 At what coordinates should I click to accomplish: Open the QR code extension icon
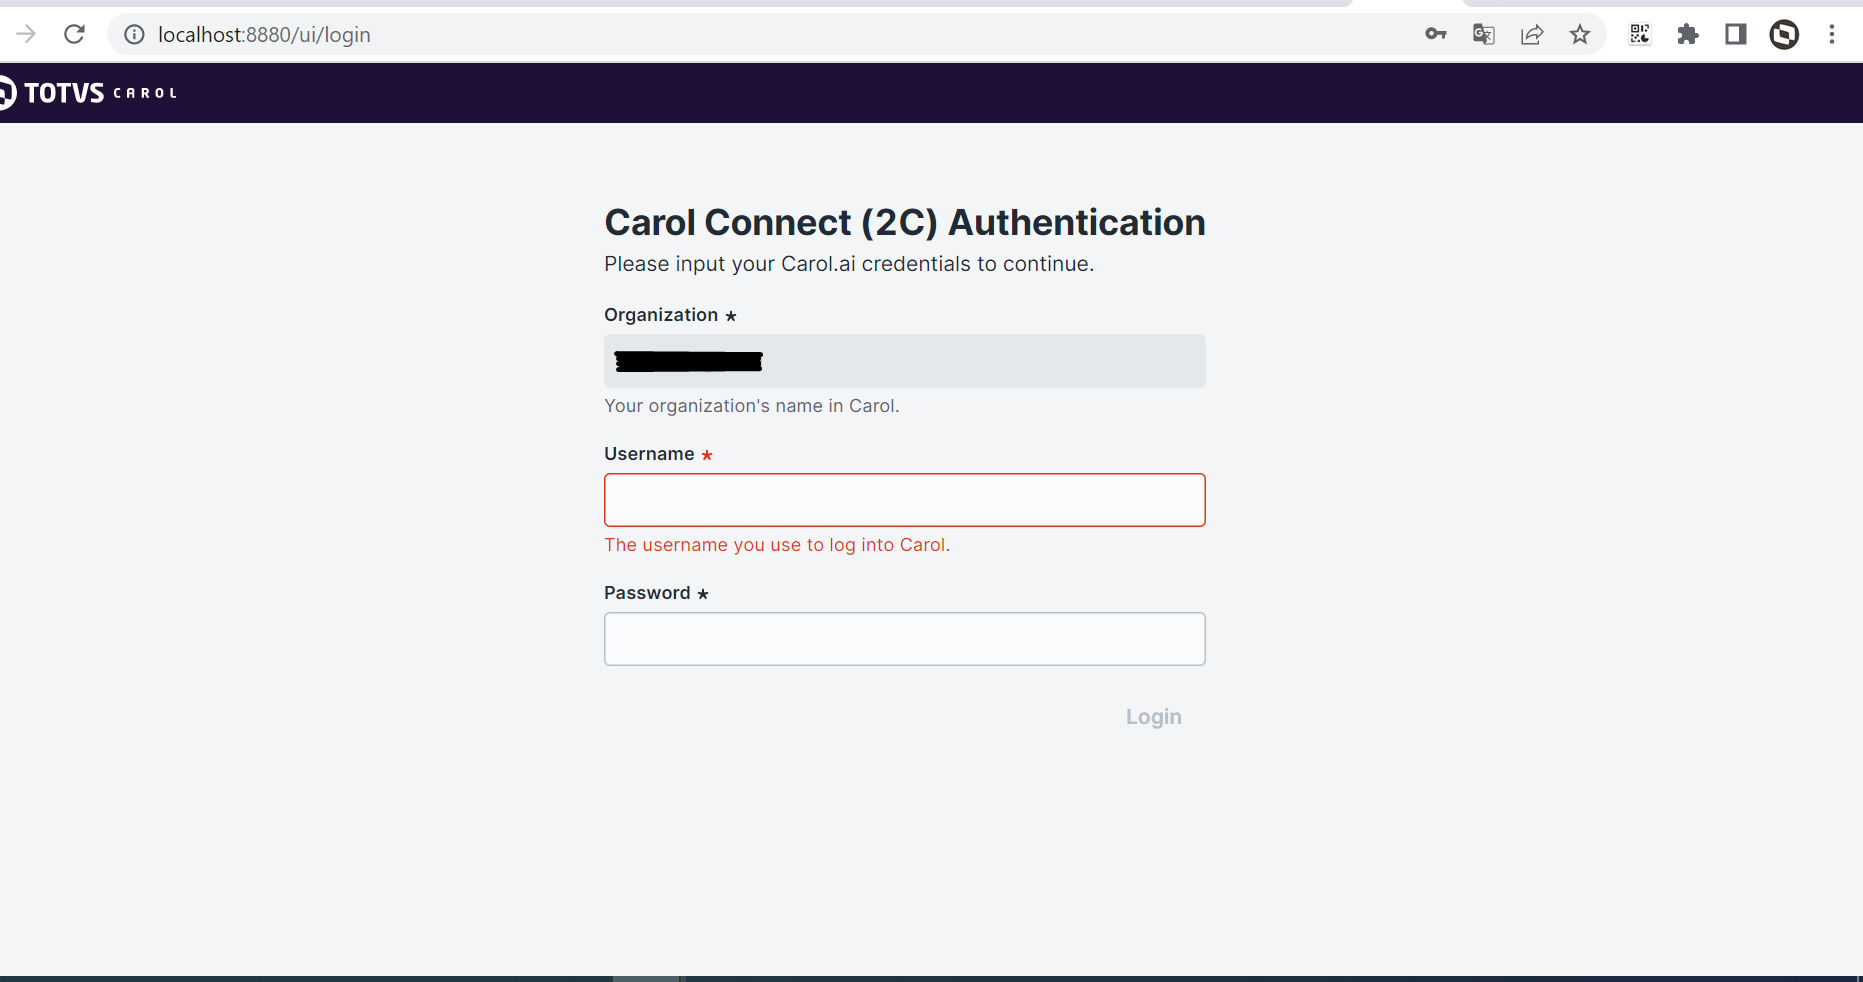pos(1639,34)
